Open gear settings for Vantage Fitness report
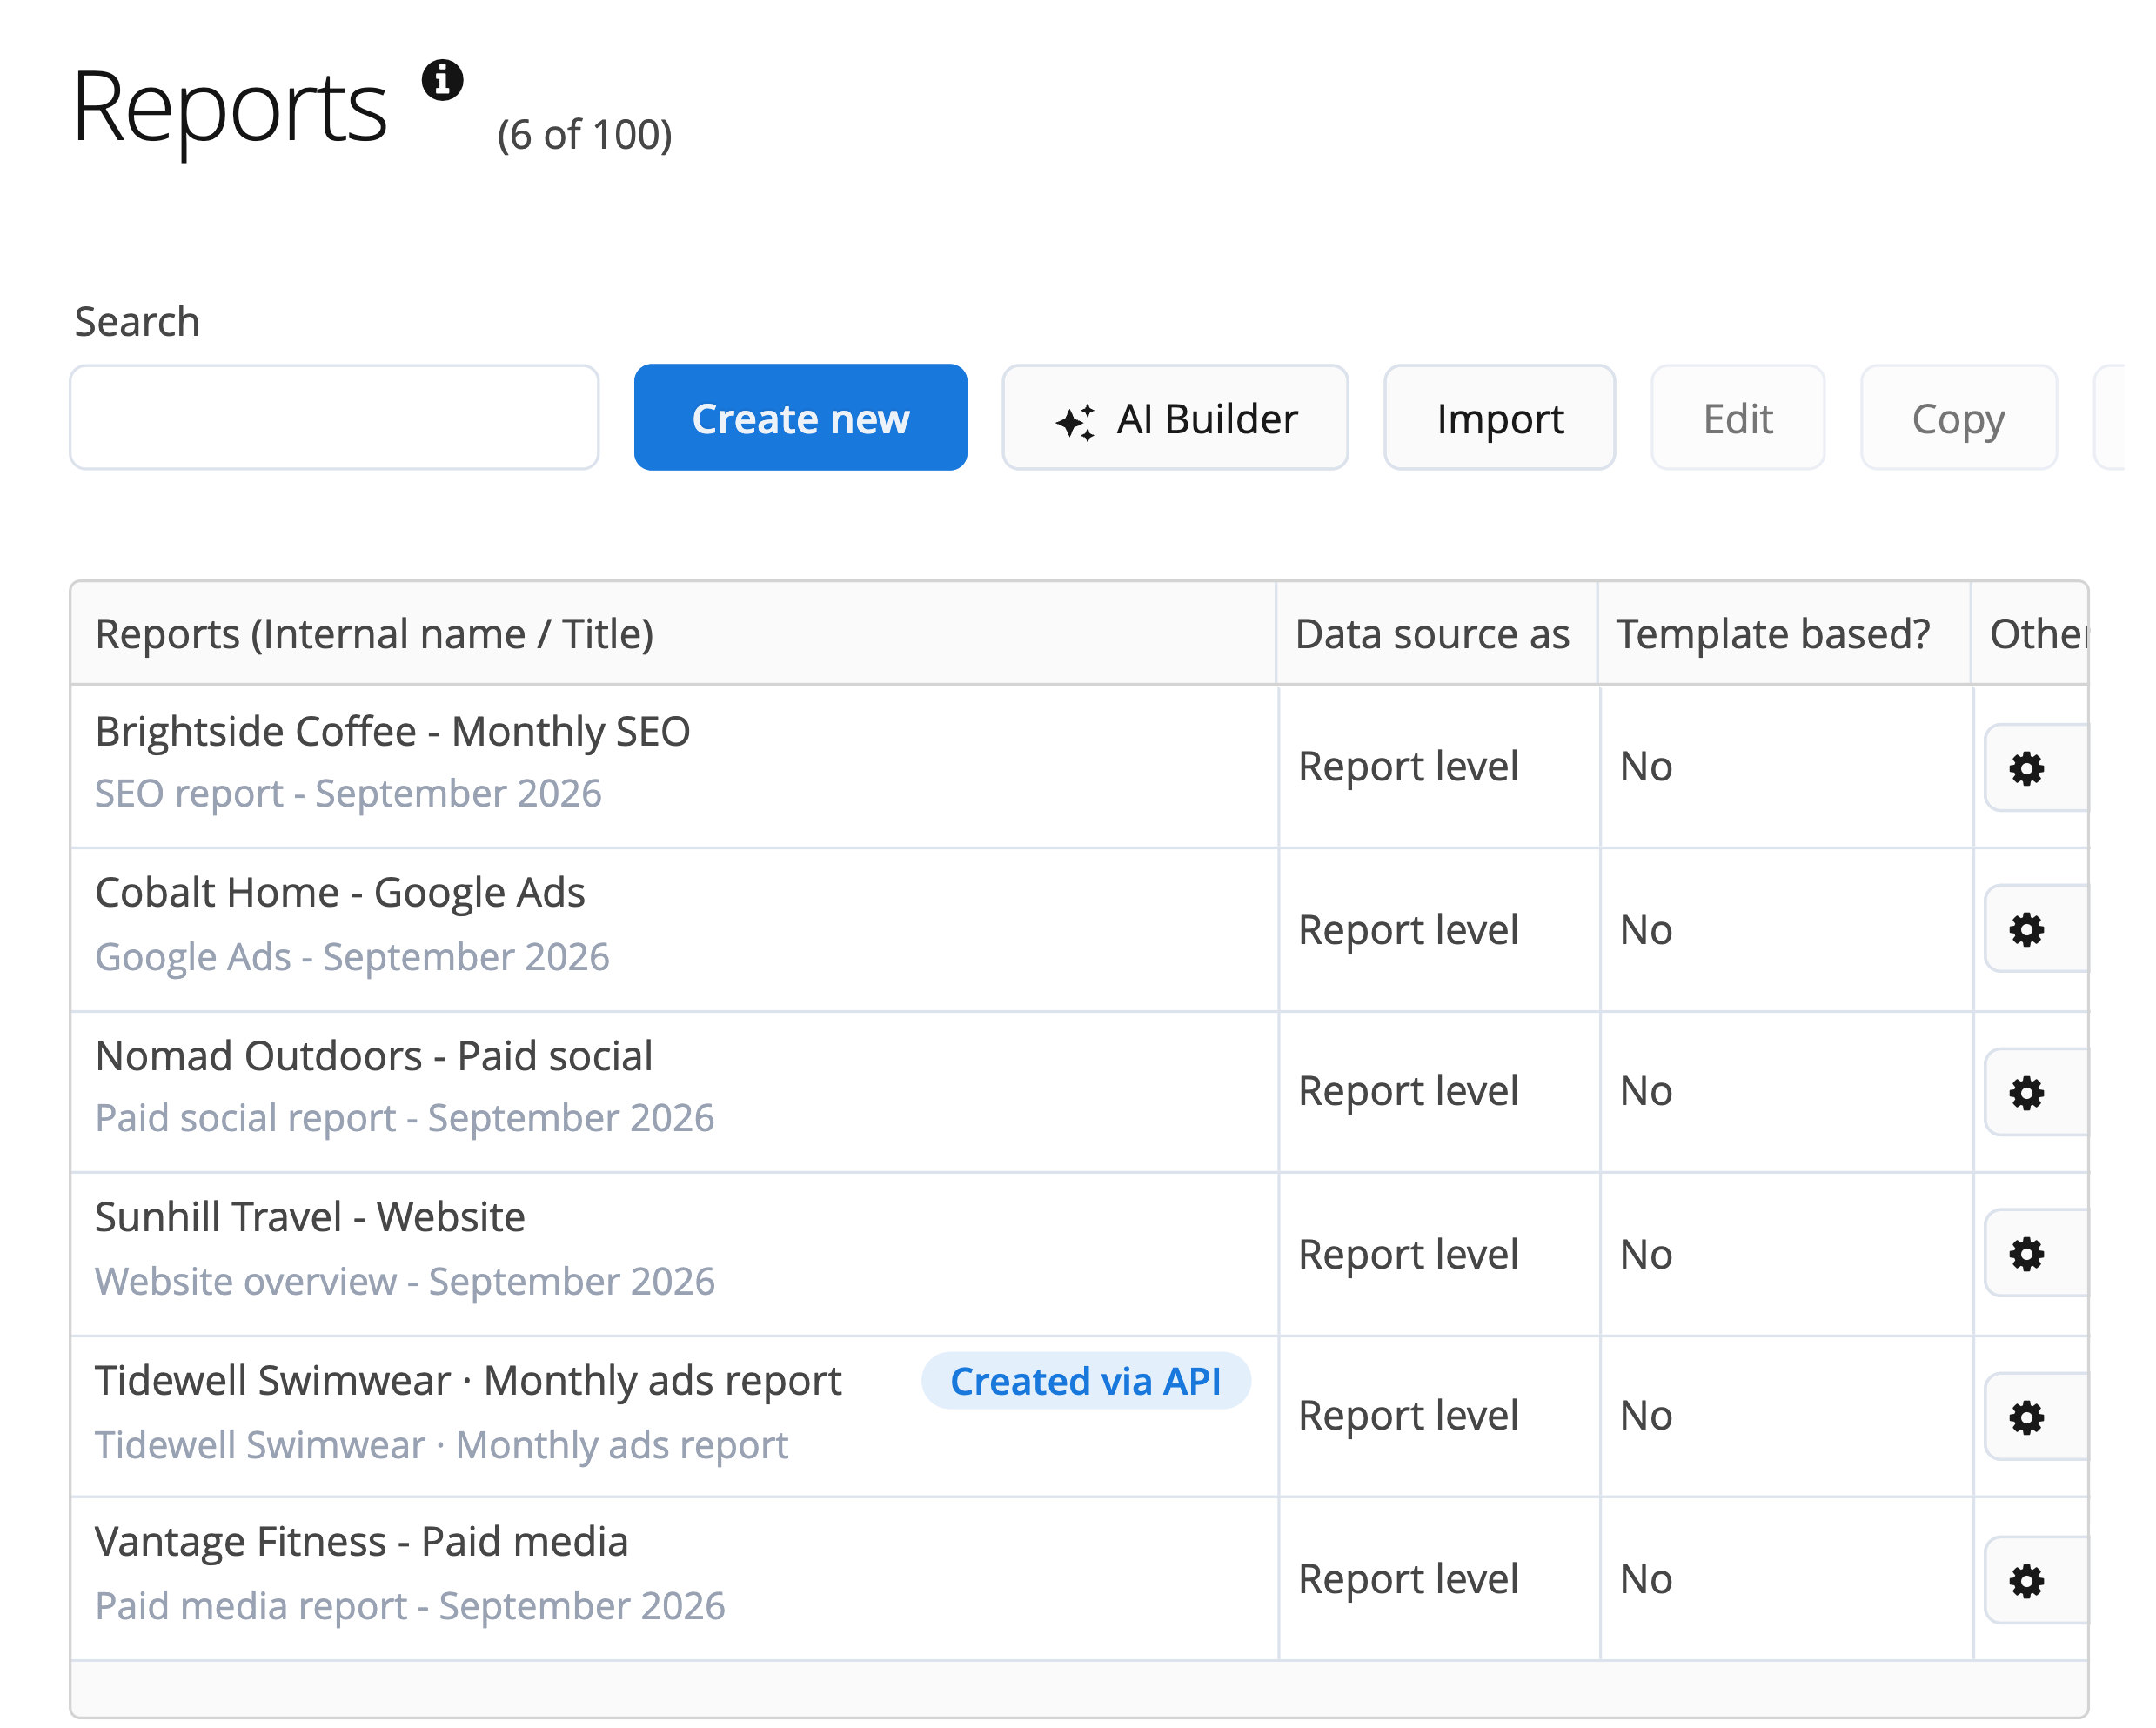 coord(2036,1581)
